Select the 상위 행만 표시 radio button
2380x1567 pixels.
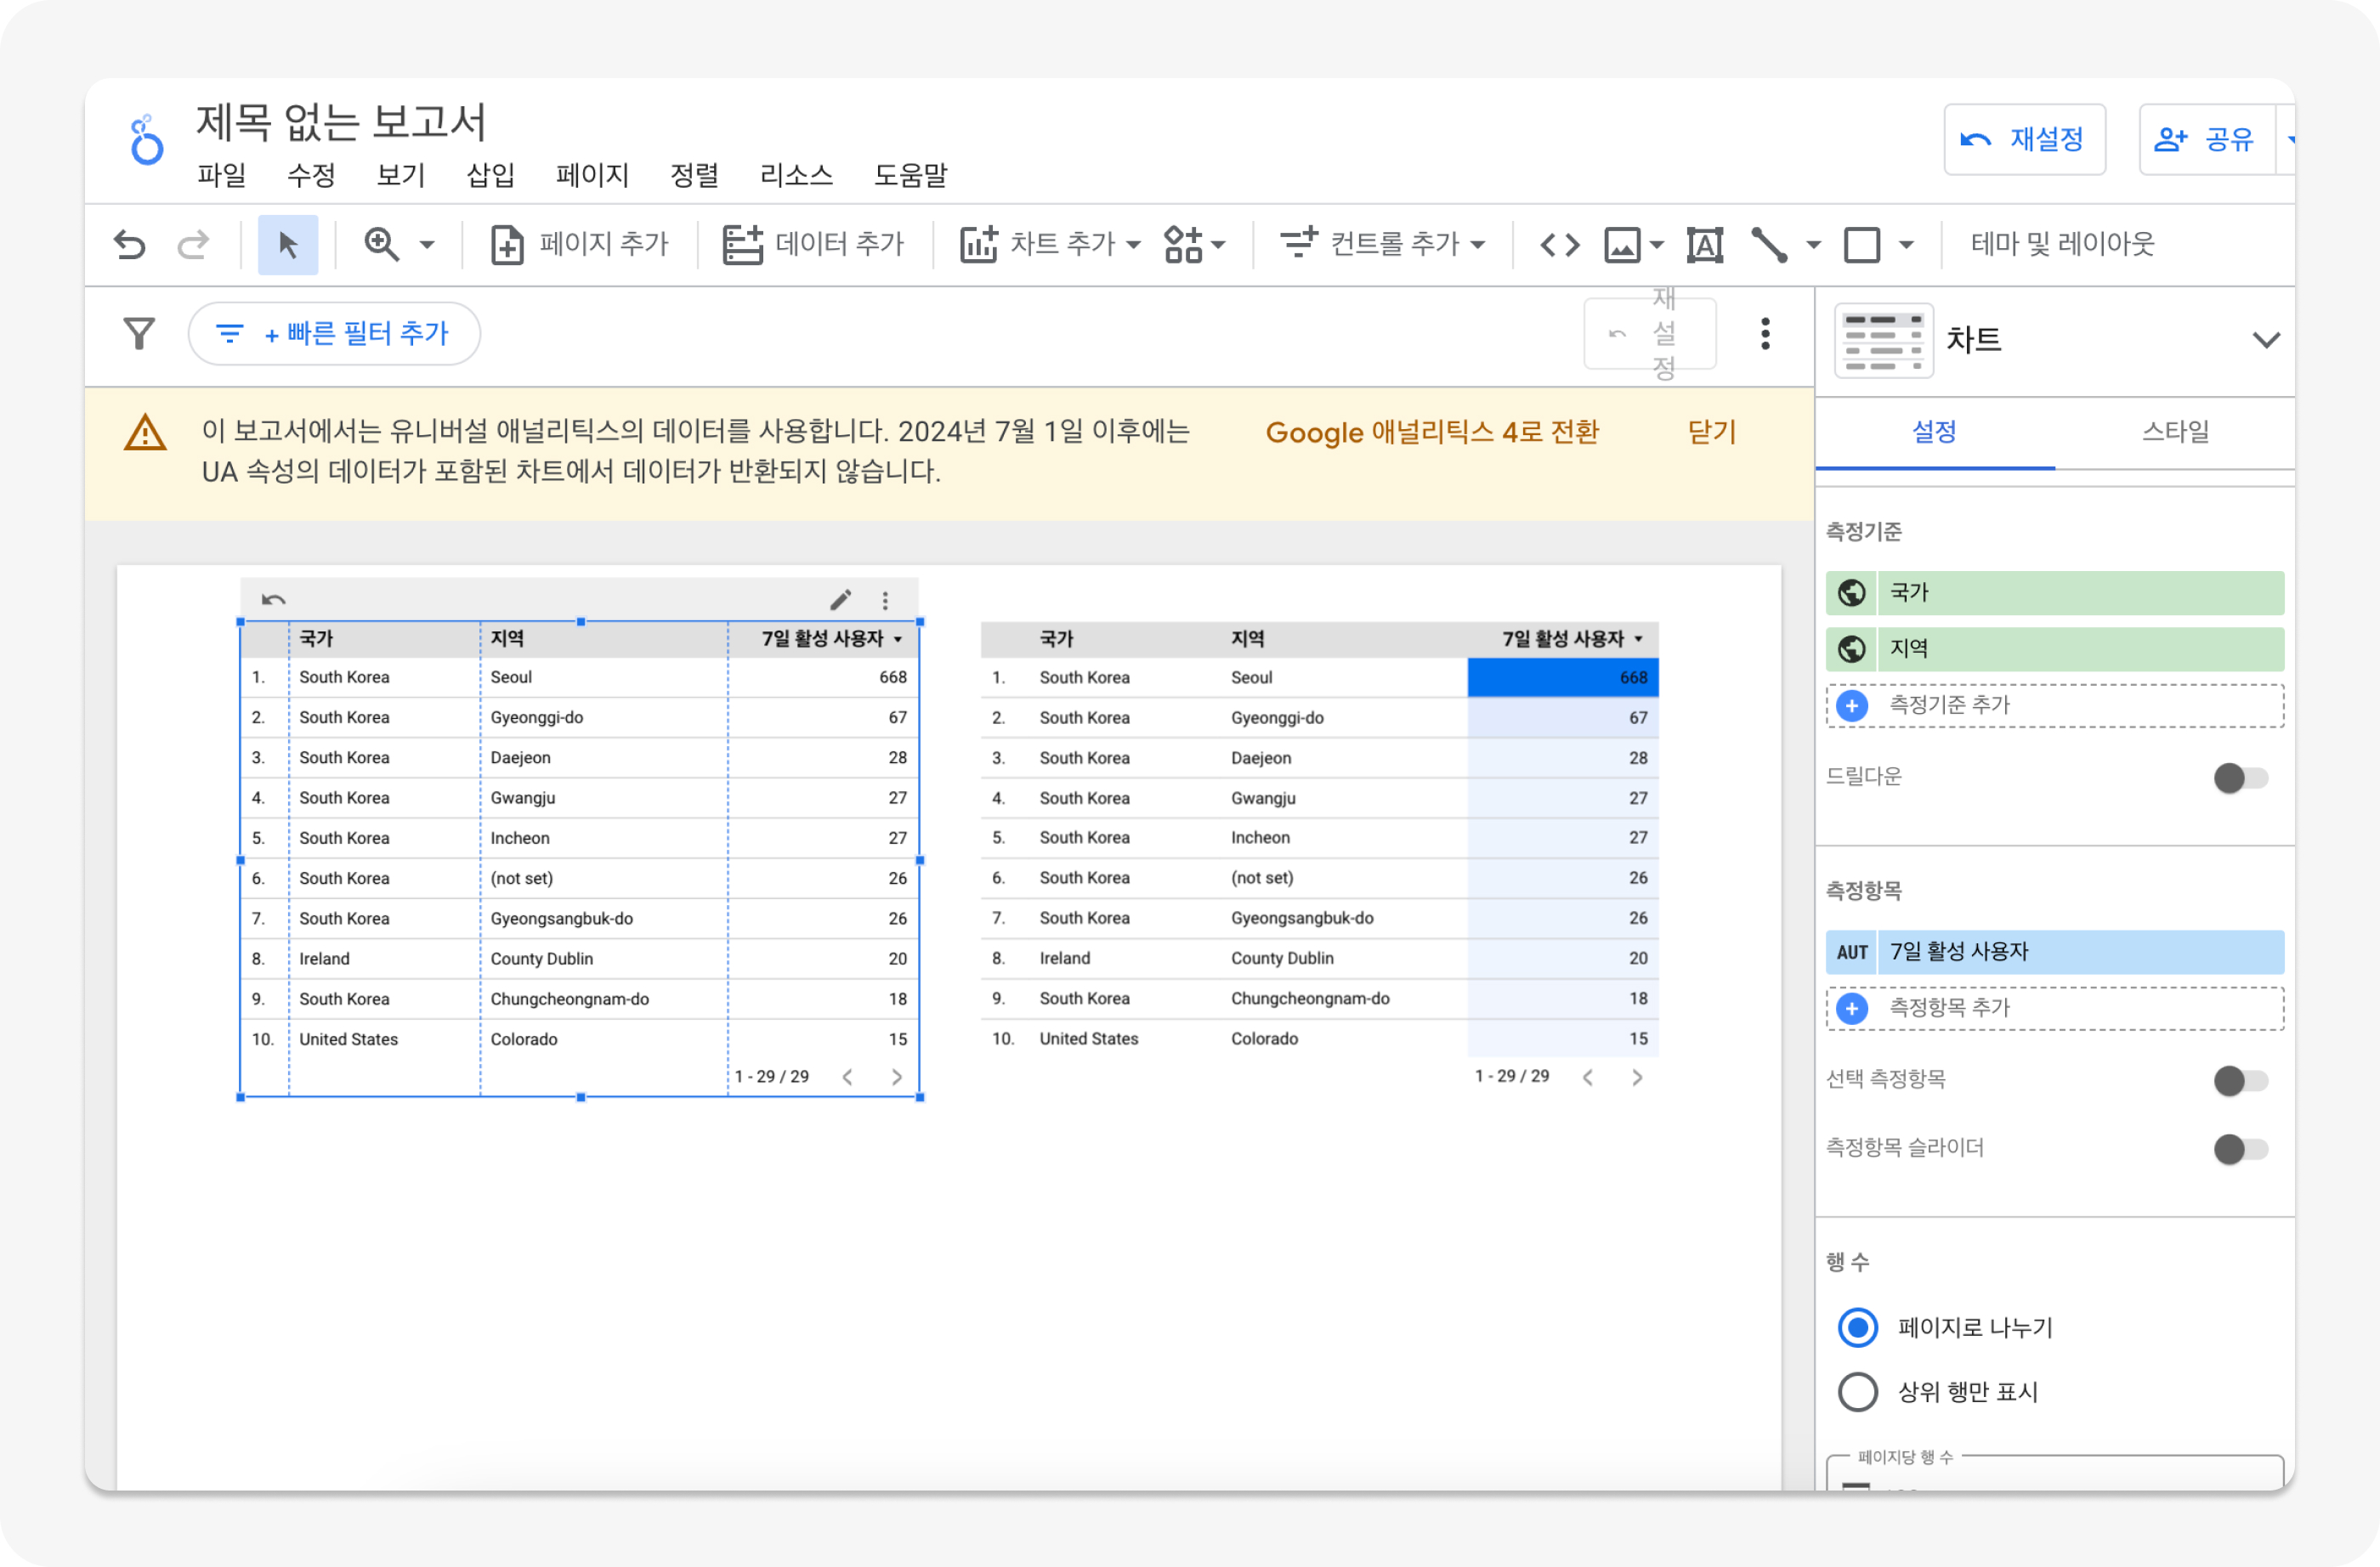click(x=1857, y=1392)
